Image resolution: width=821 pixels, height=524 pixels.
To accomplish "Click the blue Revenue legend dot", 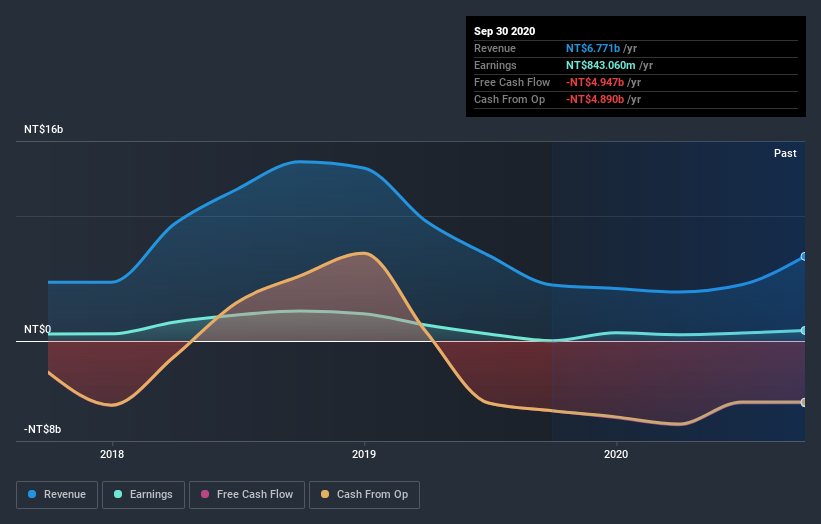I will 32,494.
